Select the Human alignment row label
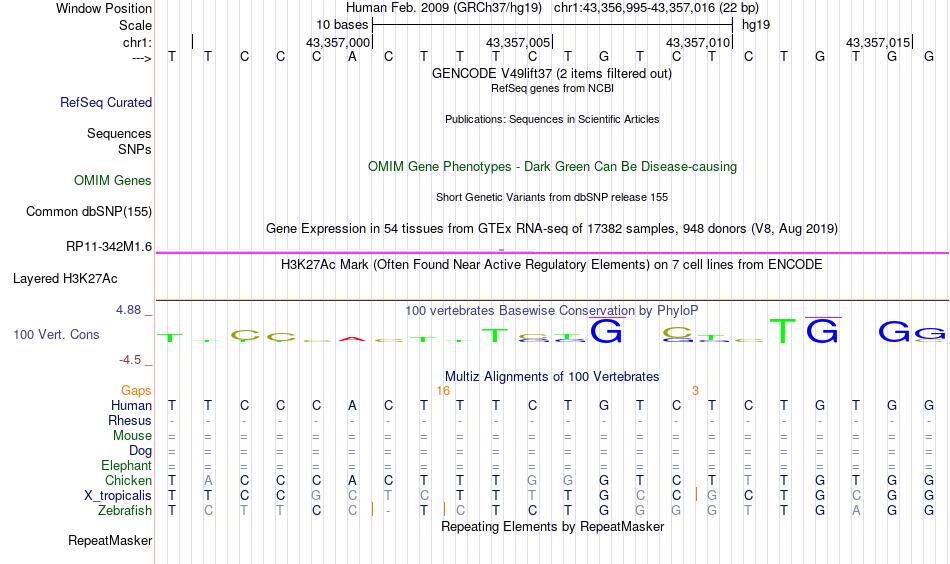 click(x=131, y=405)
